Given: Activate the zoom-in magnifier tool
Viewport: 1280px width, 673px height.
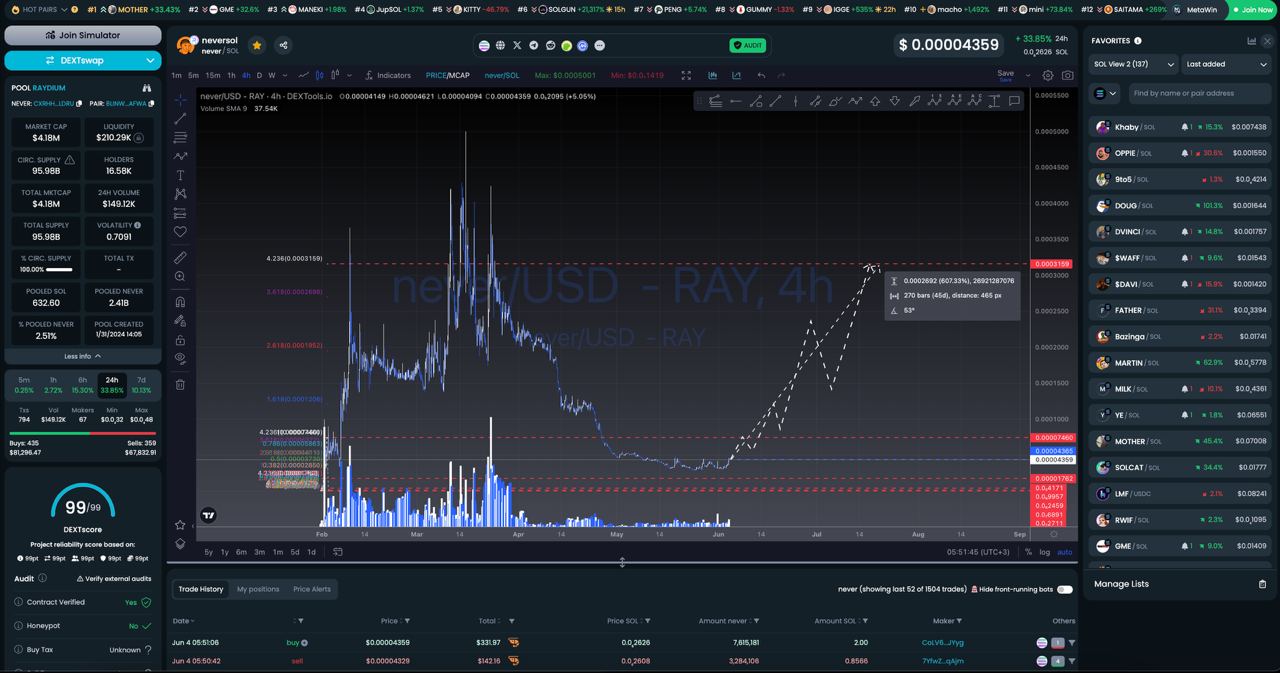Looking at the screenshot, I should click(180, 277).
